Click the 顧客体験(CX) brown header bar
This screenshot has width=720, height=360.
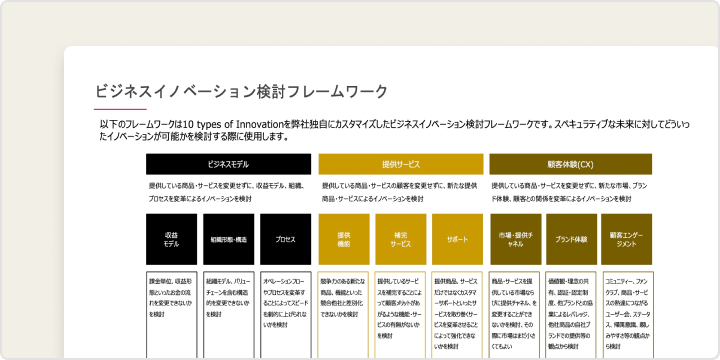pos(570,164)
